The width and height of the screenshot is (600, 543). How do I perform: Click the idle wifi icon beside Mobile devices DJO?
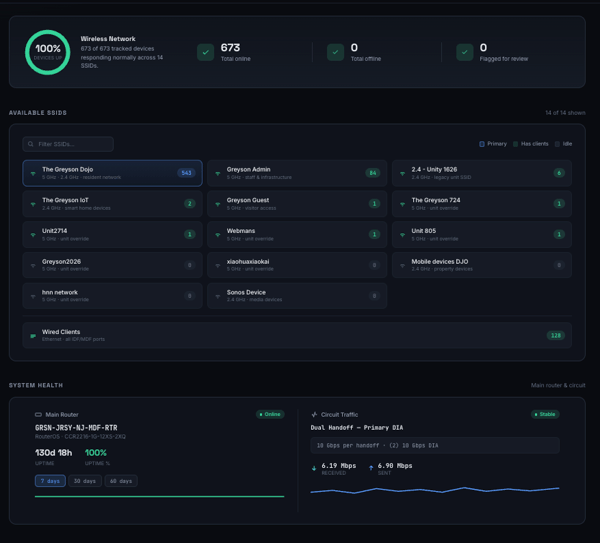click(403, 266)
